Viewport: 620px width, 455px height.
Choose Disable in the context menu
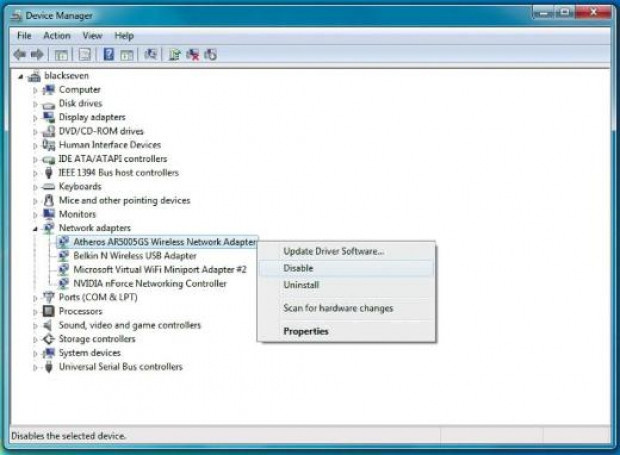click(347, 268)
